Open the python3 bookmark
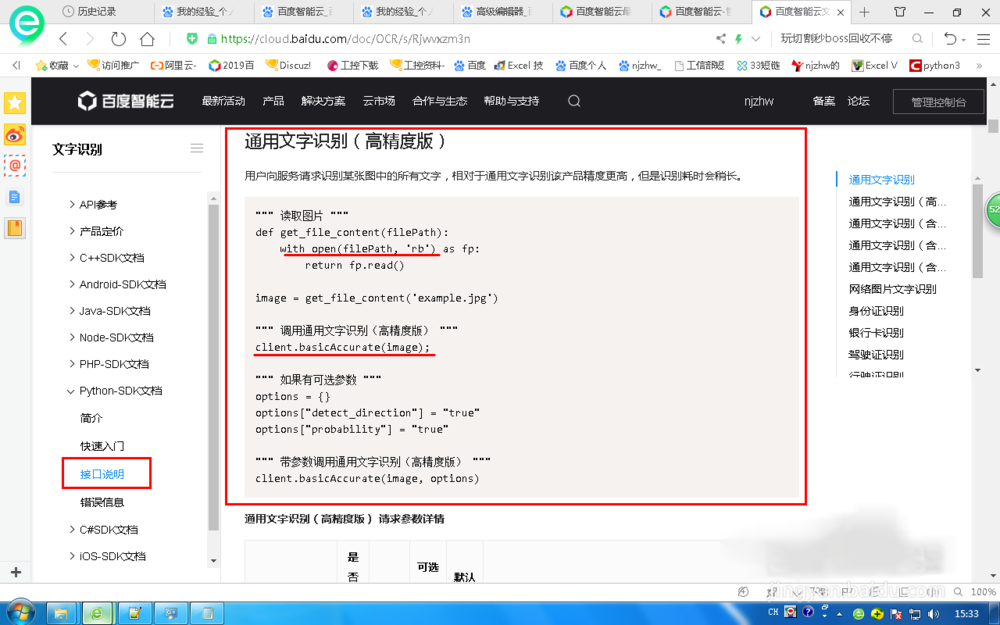This screenshot has height=625, width=1000. pos(934,66)
